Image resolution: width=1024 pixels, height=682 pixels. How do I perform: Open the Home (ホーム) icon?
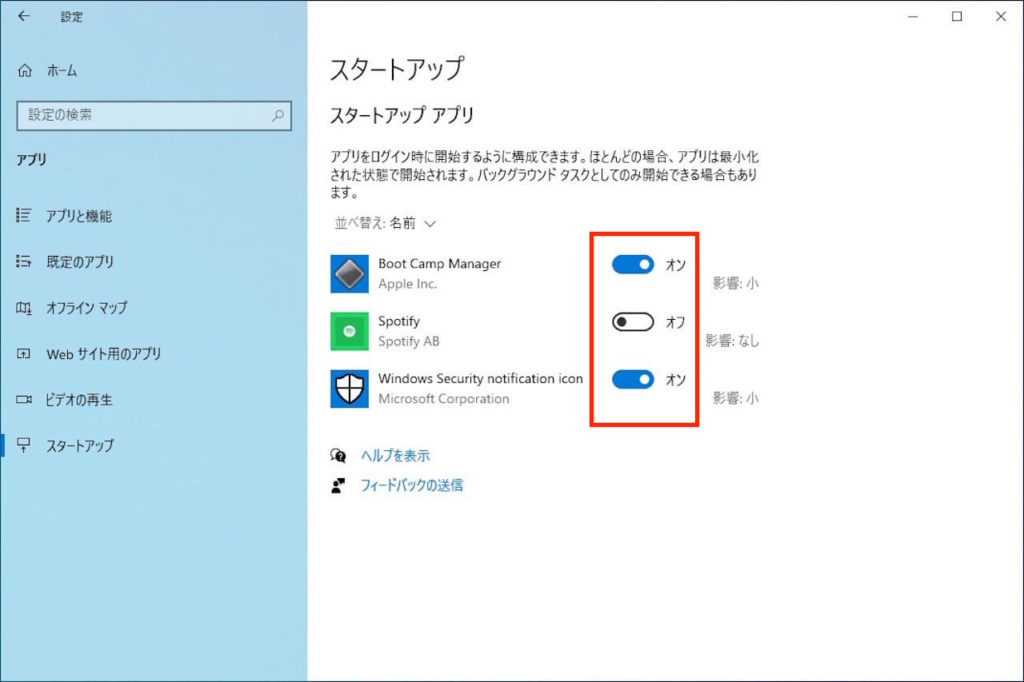pos(25,71)
